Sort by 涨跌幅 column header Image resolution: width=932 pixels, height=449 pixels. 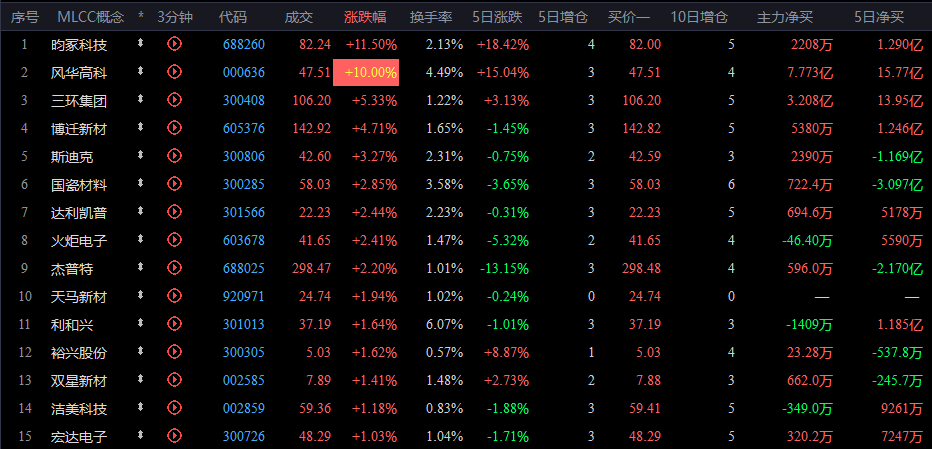(365, 17)
